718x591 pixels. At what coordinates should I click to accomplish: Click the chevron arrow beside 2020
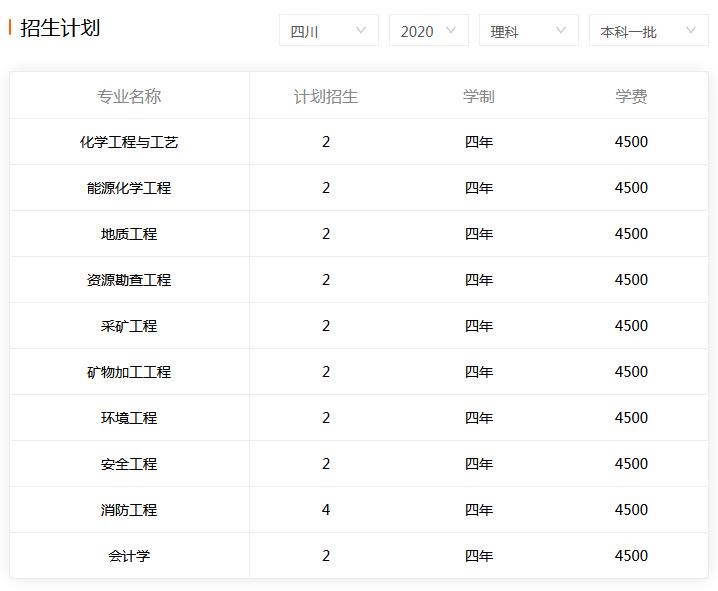click(451, 30)
